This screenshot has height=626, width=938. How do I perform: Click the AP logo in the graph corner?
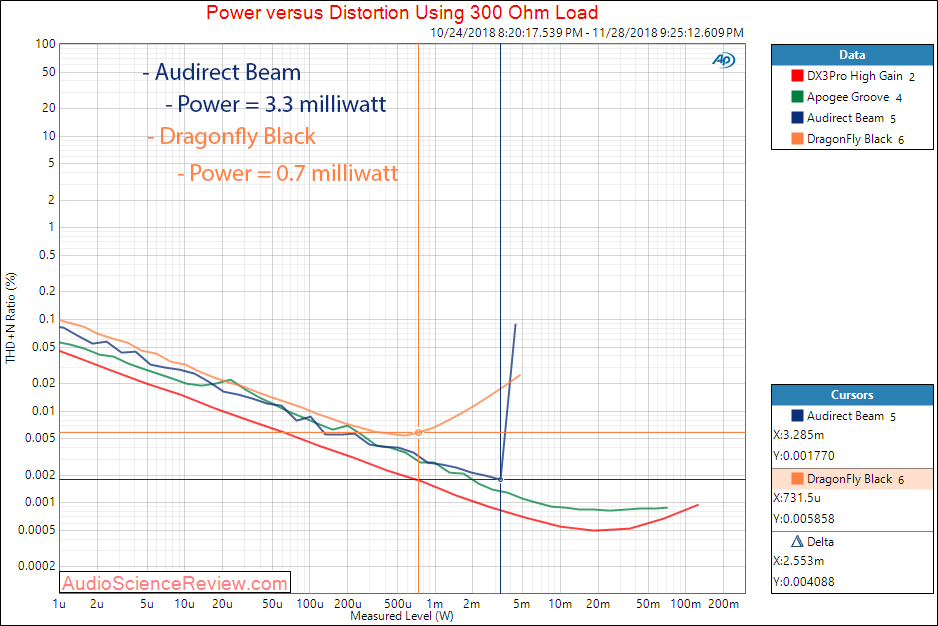point(723,60)
